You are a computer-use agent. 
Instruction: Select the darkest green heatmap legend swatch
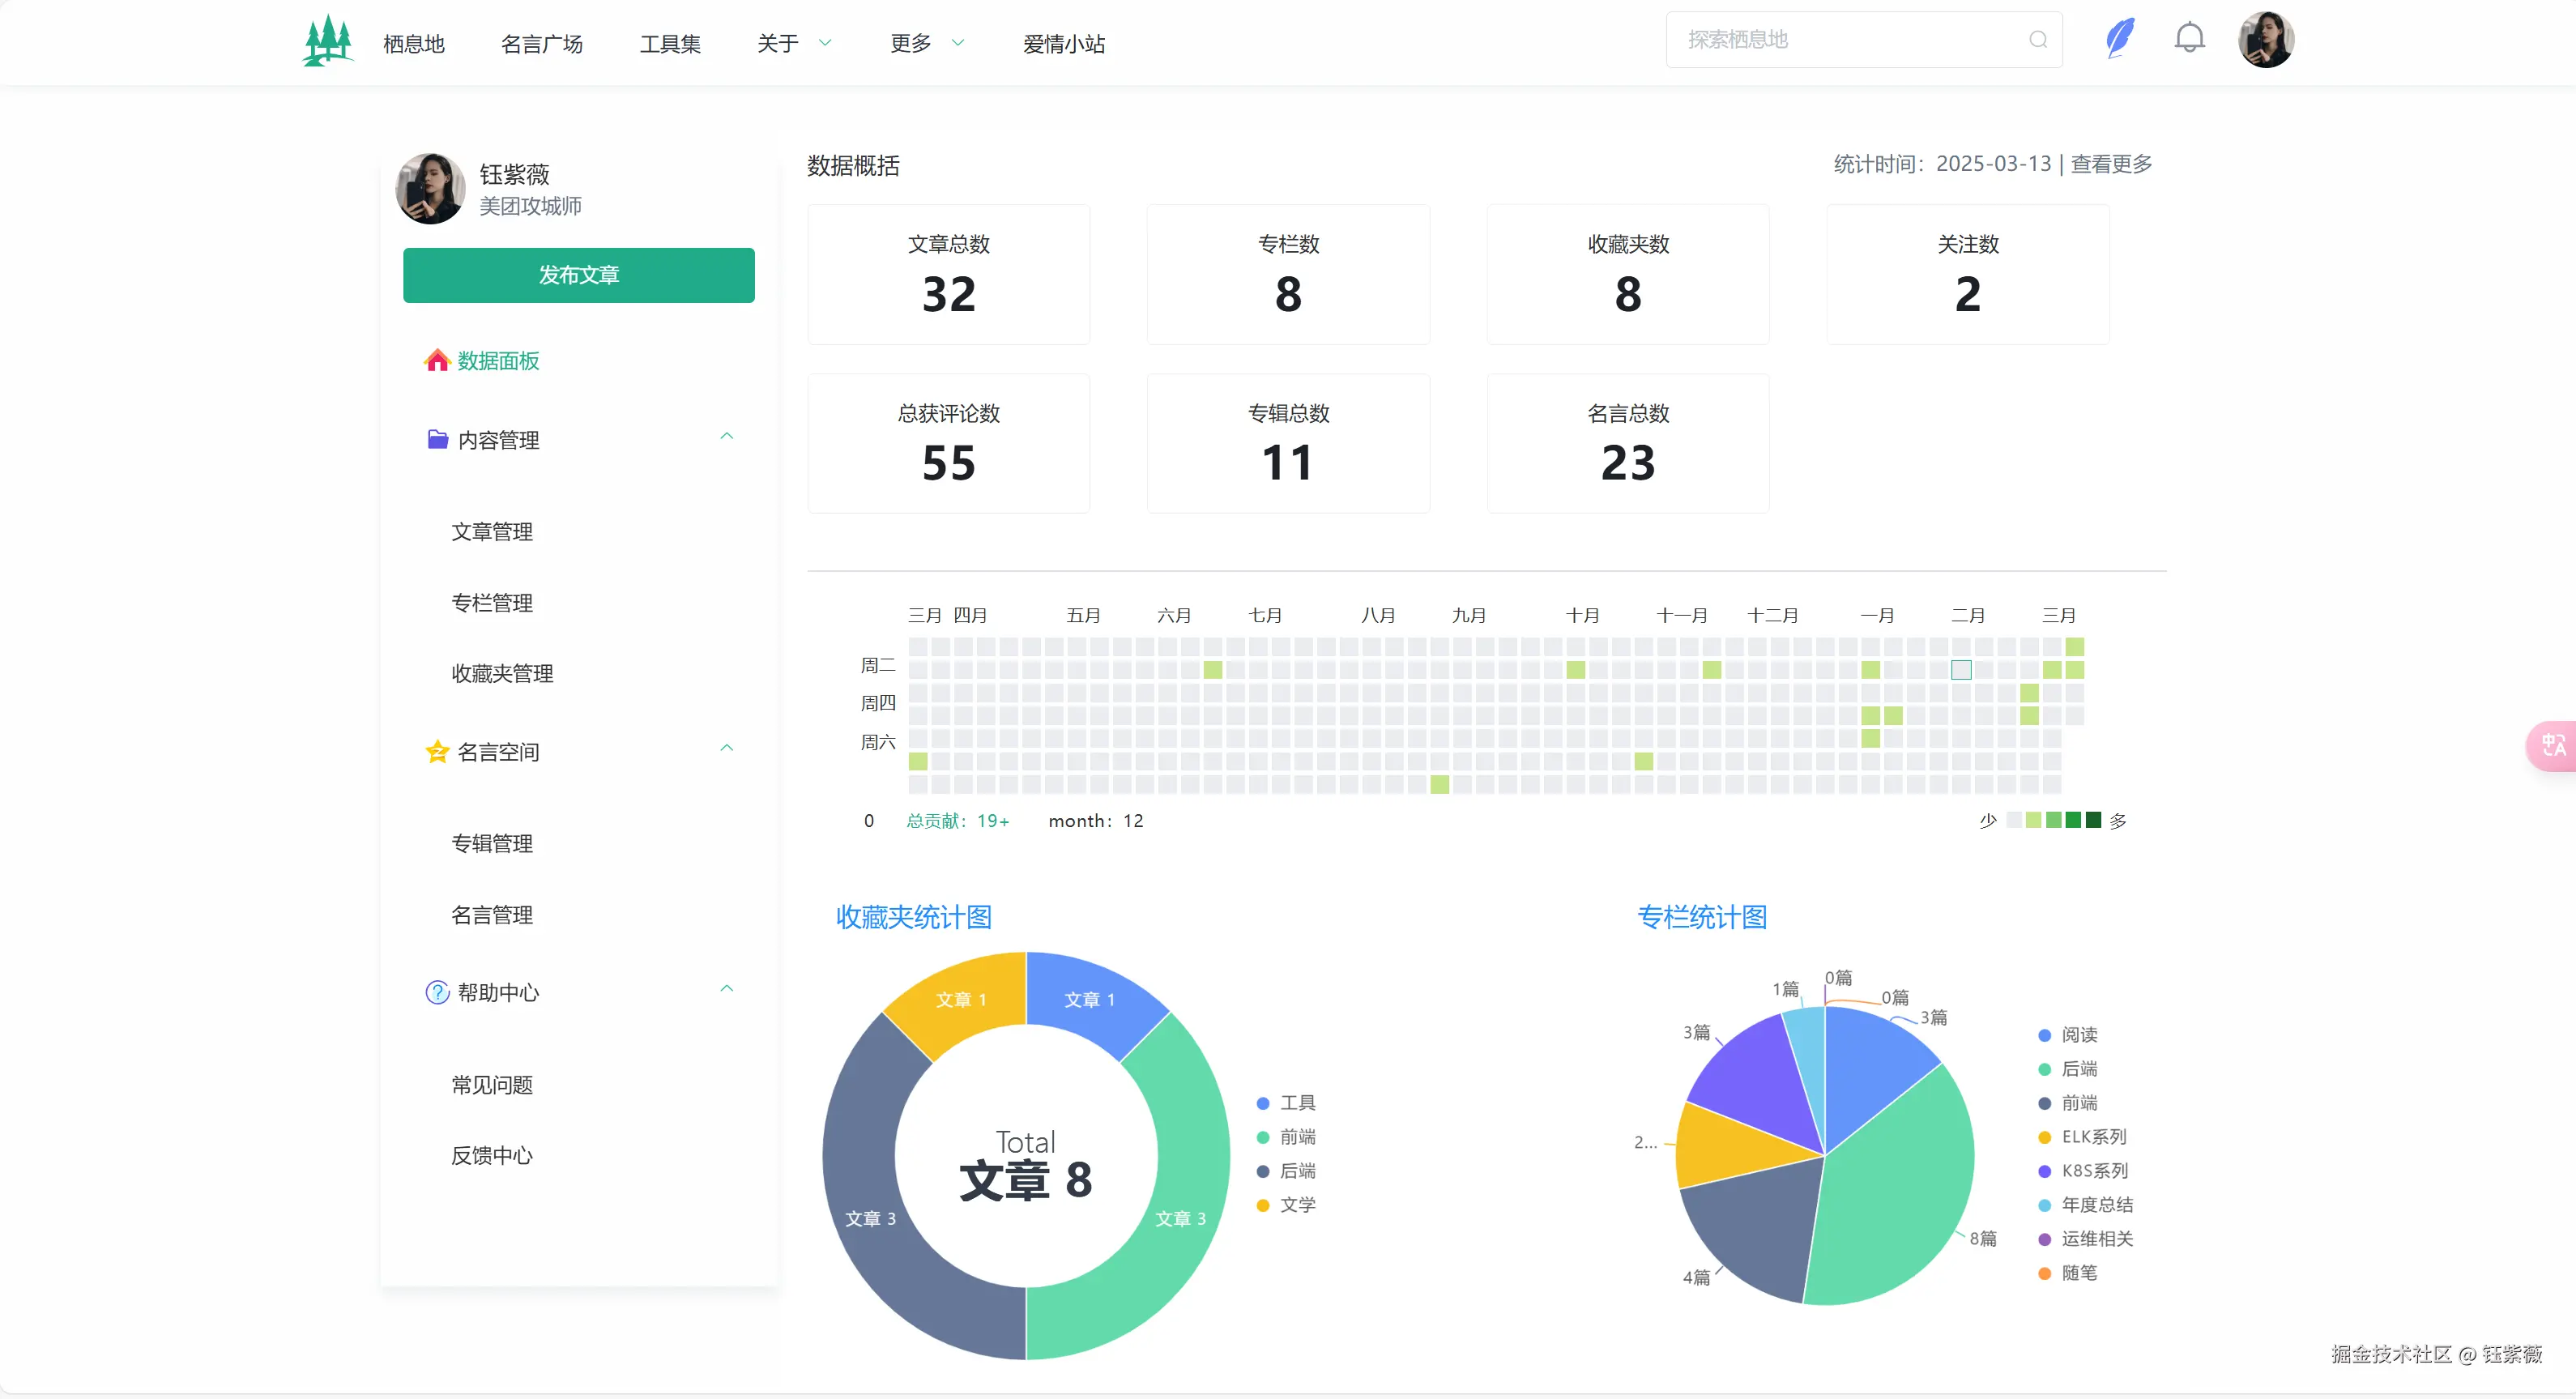[2094, 819]
